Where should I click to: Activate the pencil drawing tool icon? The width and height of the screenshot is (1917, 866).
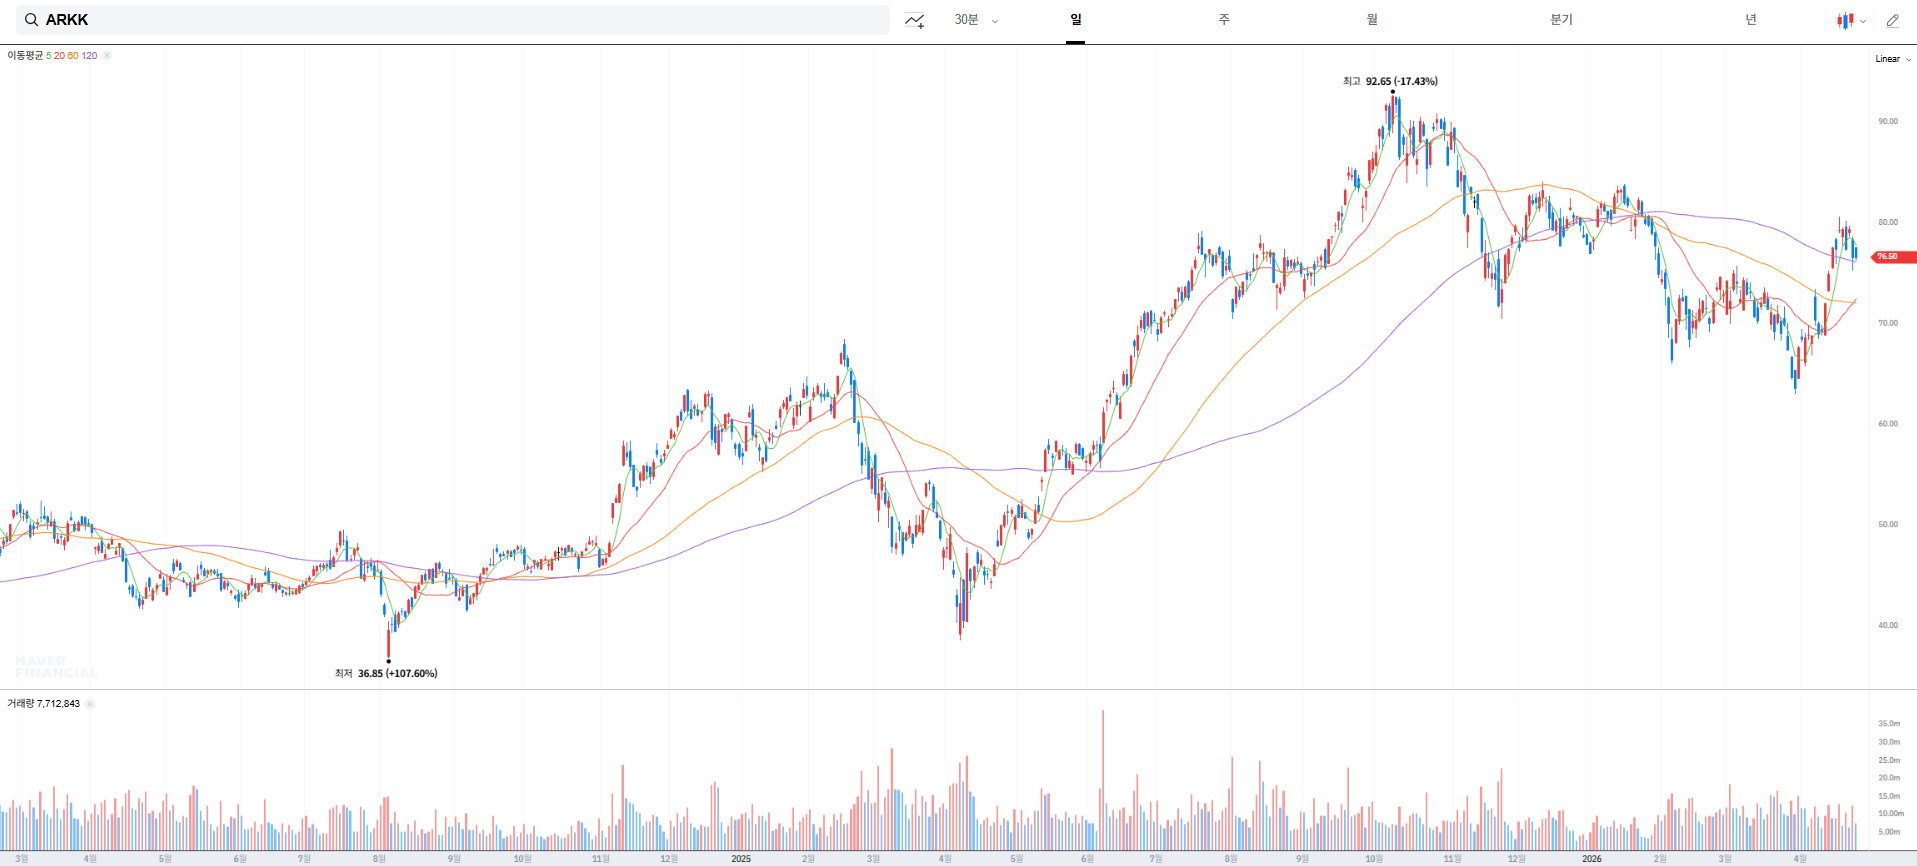click(x=1892, y=20)
